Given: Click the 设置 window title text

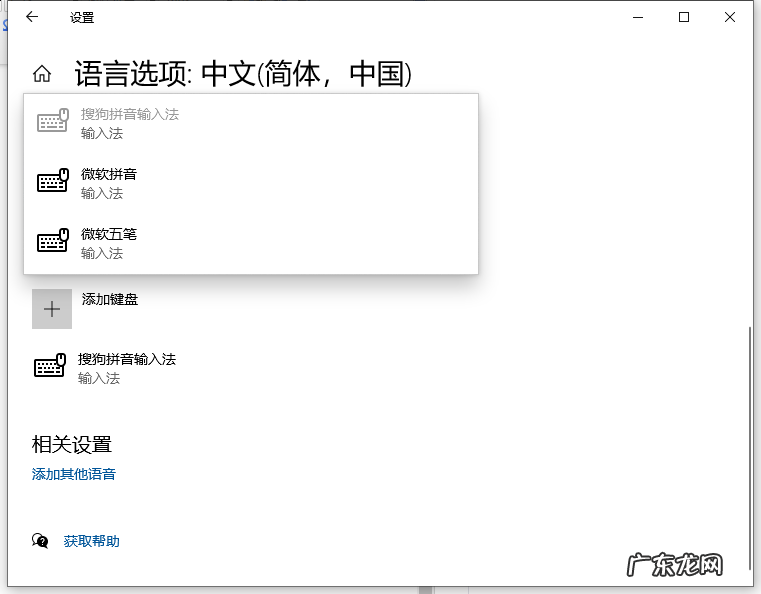Looking at the screenshot, I should (x=82, y=18).
